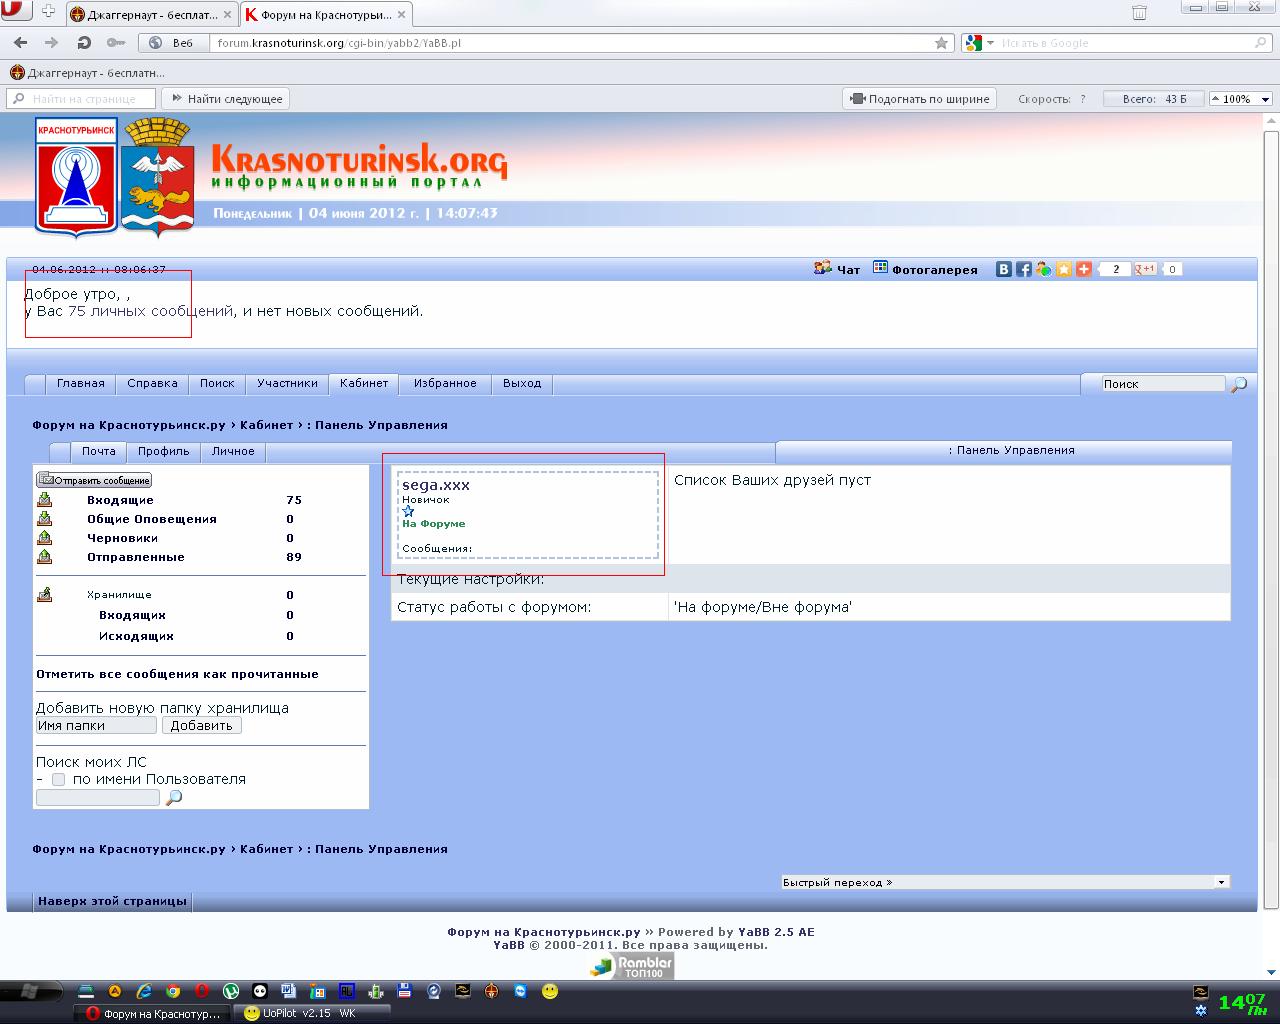
Task: Bookmark the page with the star icon
Action: 941,43
